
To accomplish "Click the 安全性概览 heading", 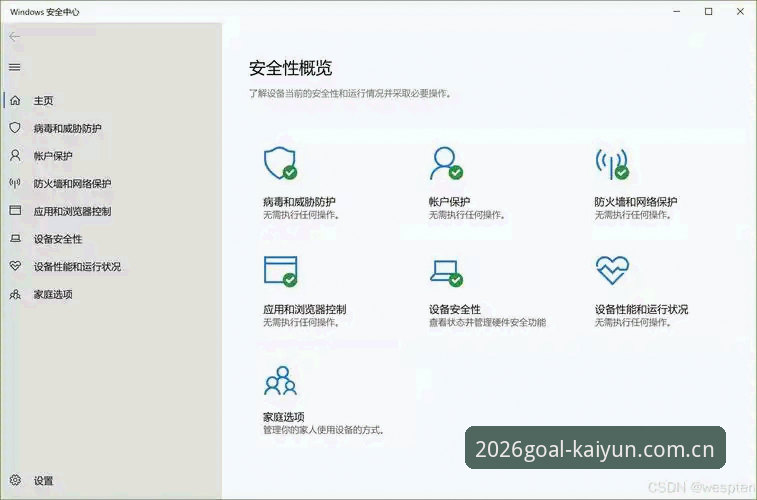I will click(291, 68).
